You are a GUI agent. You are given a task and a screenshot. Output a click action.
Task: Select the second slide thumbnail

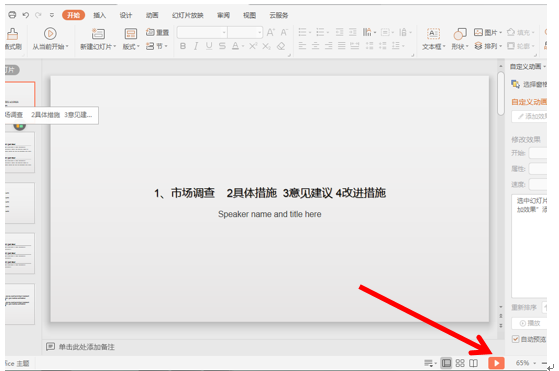[20, 153]
